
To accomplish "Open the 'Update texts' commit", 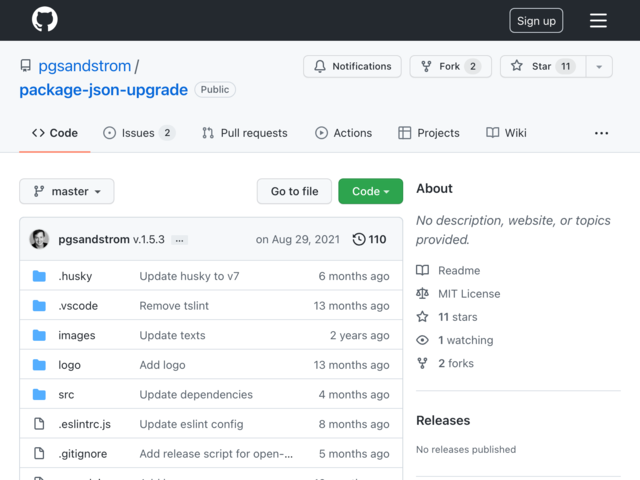I will point(172,335).
